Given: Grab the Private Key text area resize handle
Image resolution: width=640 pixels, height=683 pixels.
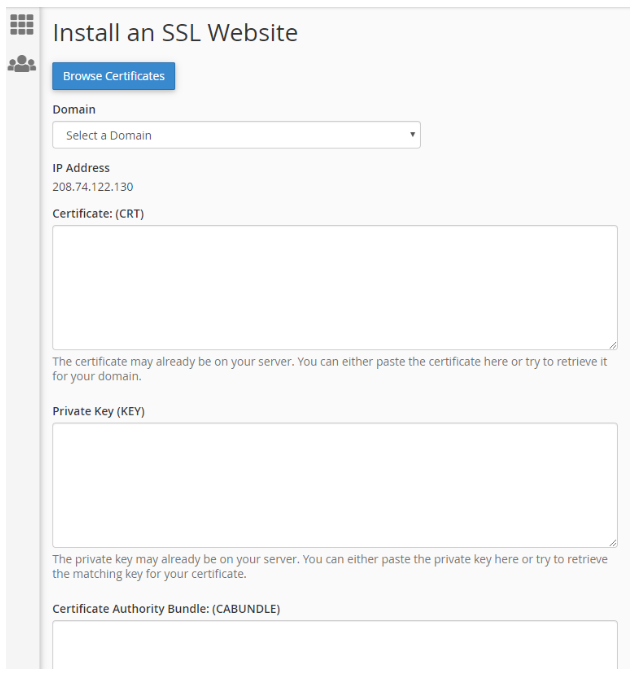Looking at the screenshot, I should [x=613, y=543].
